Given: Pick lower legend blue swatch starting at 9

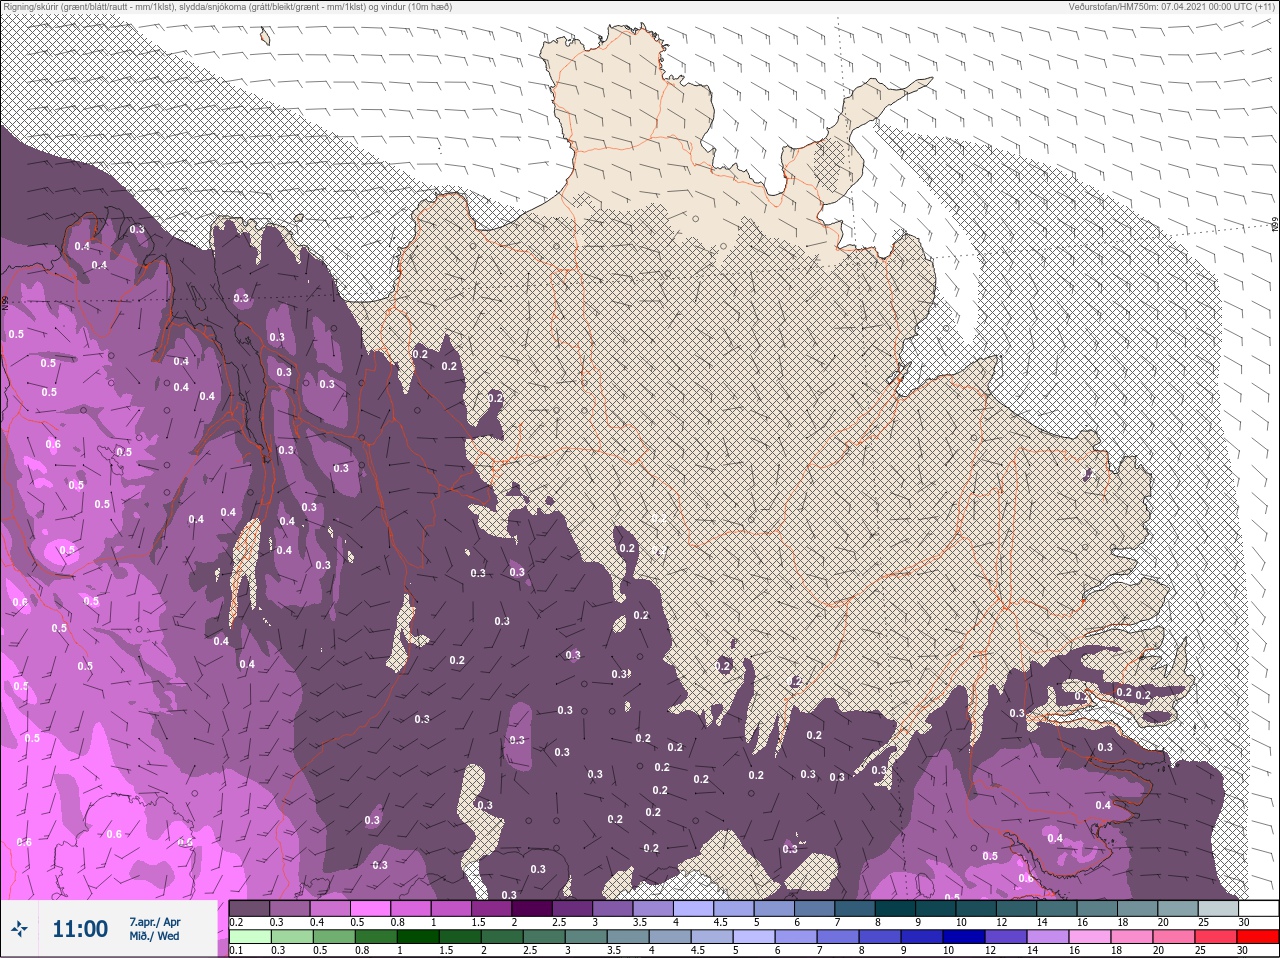Looking at the screenshot, I should (922, 937).
